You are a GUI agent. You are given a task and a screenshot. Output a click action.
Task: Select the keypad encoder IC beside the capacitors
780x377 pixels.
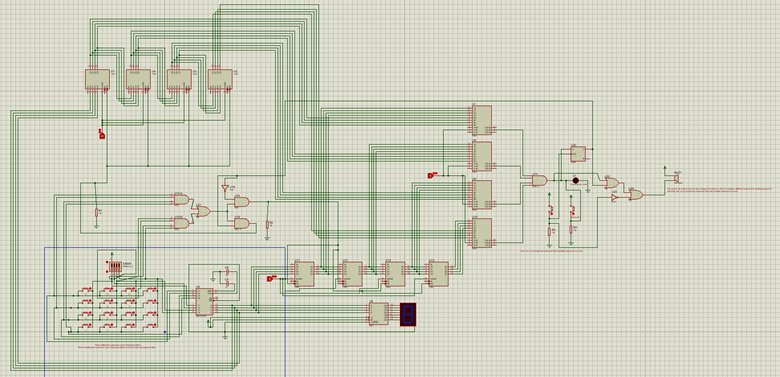[204, 301]
